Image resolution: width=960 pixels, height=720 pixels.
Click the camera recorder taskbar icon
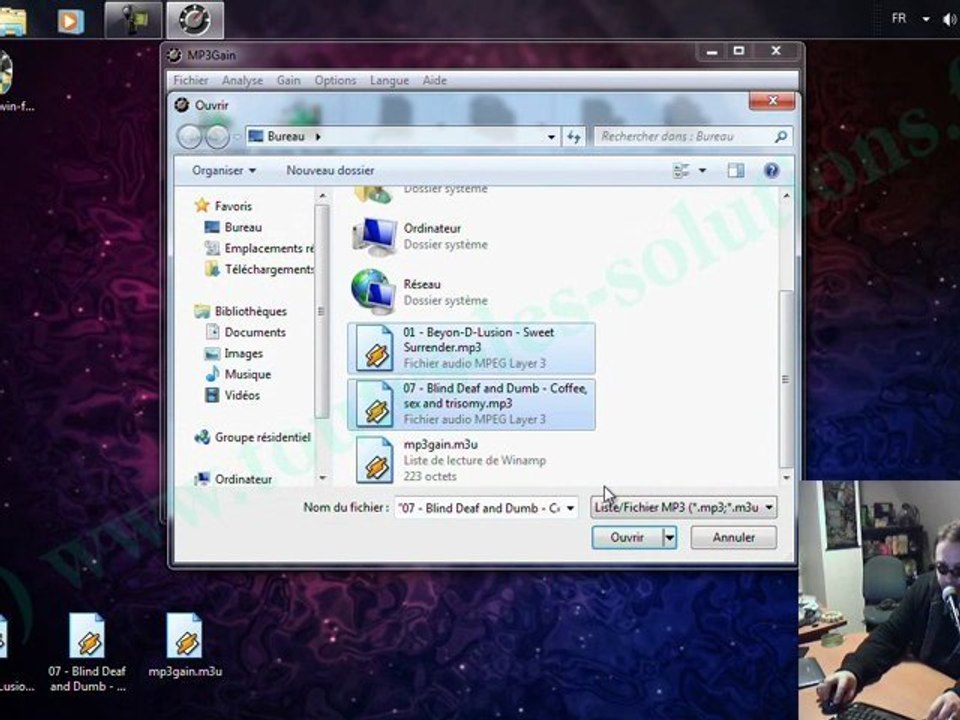(x=133, y=20)
